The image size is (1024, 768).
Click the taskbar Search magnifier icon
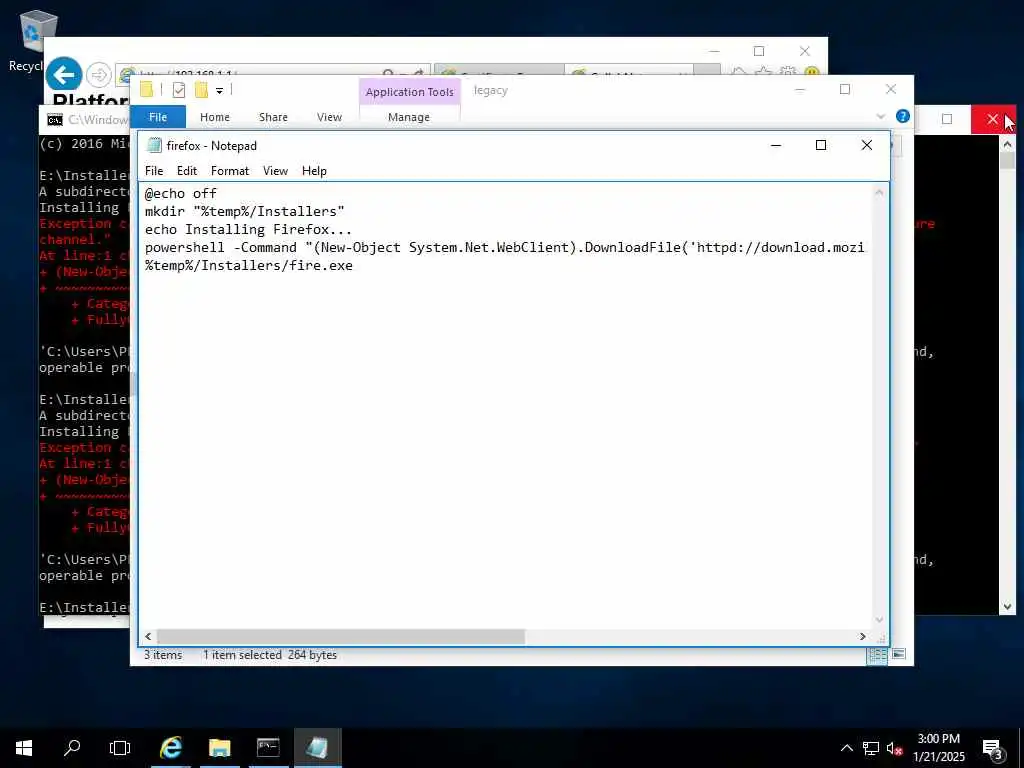[x=72, y=748]
